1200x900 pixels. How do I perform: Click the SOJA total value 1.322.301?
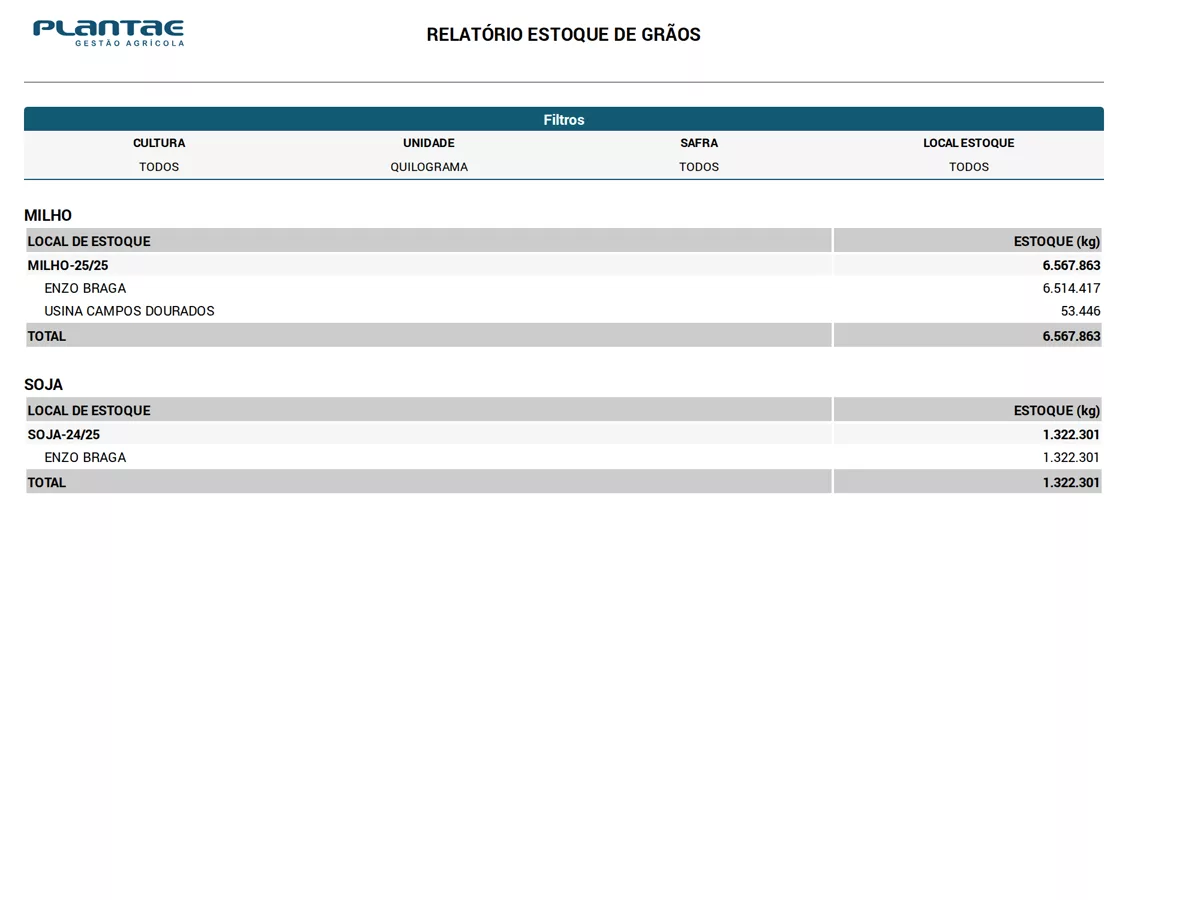(1071, 482)
